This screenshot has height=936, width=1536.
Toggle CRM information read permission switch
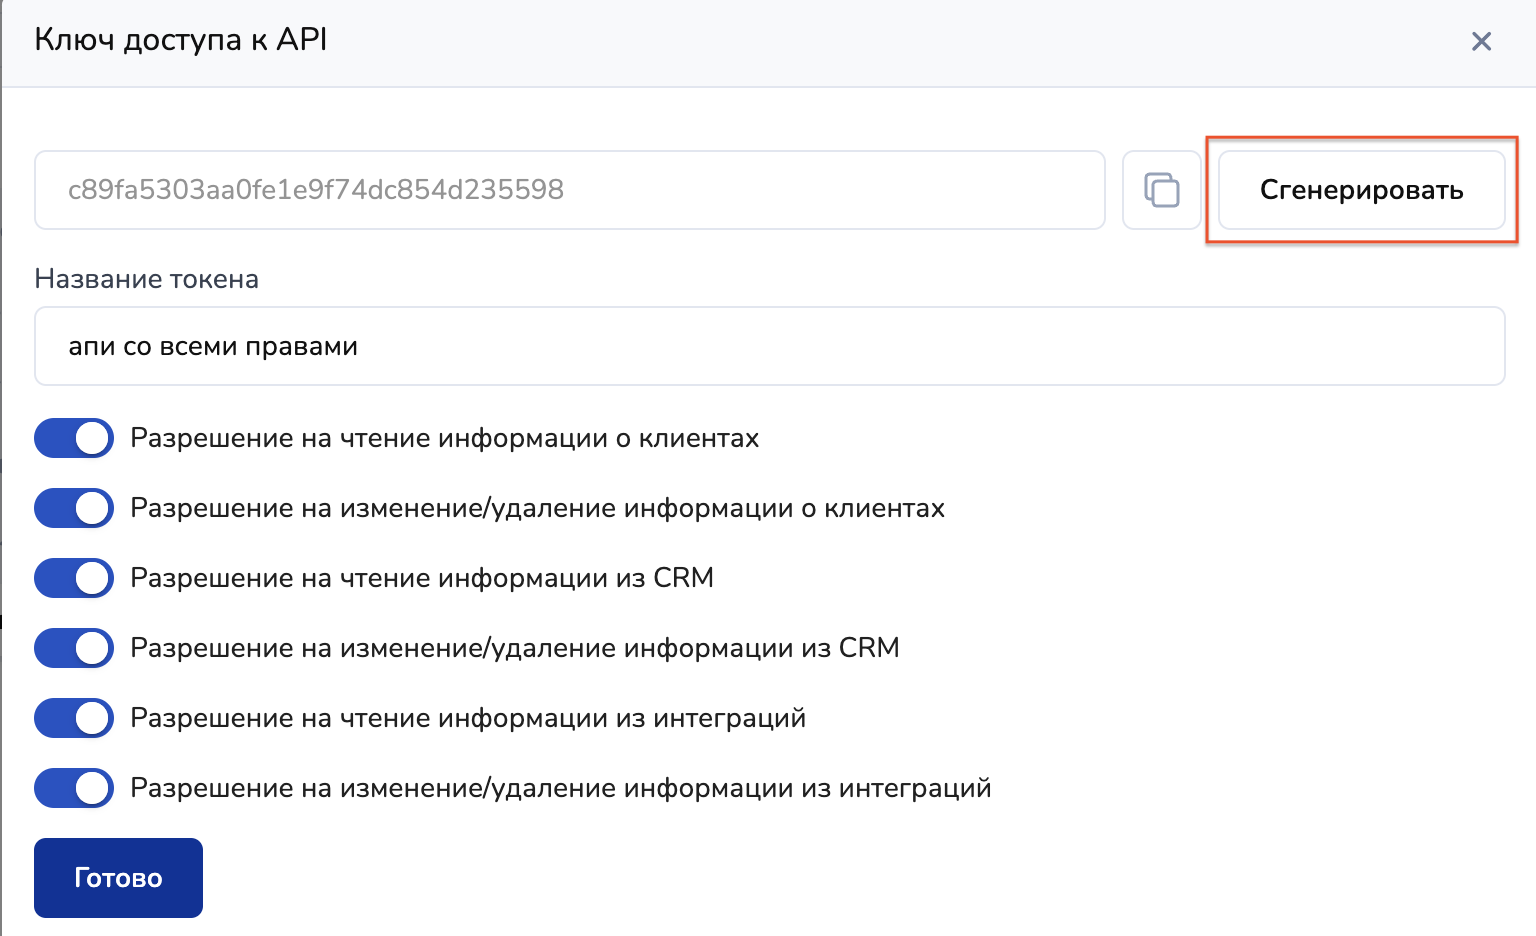click(74, 578)
